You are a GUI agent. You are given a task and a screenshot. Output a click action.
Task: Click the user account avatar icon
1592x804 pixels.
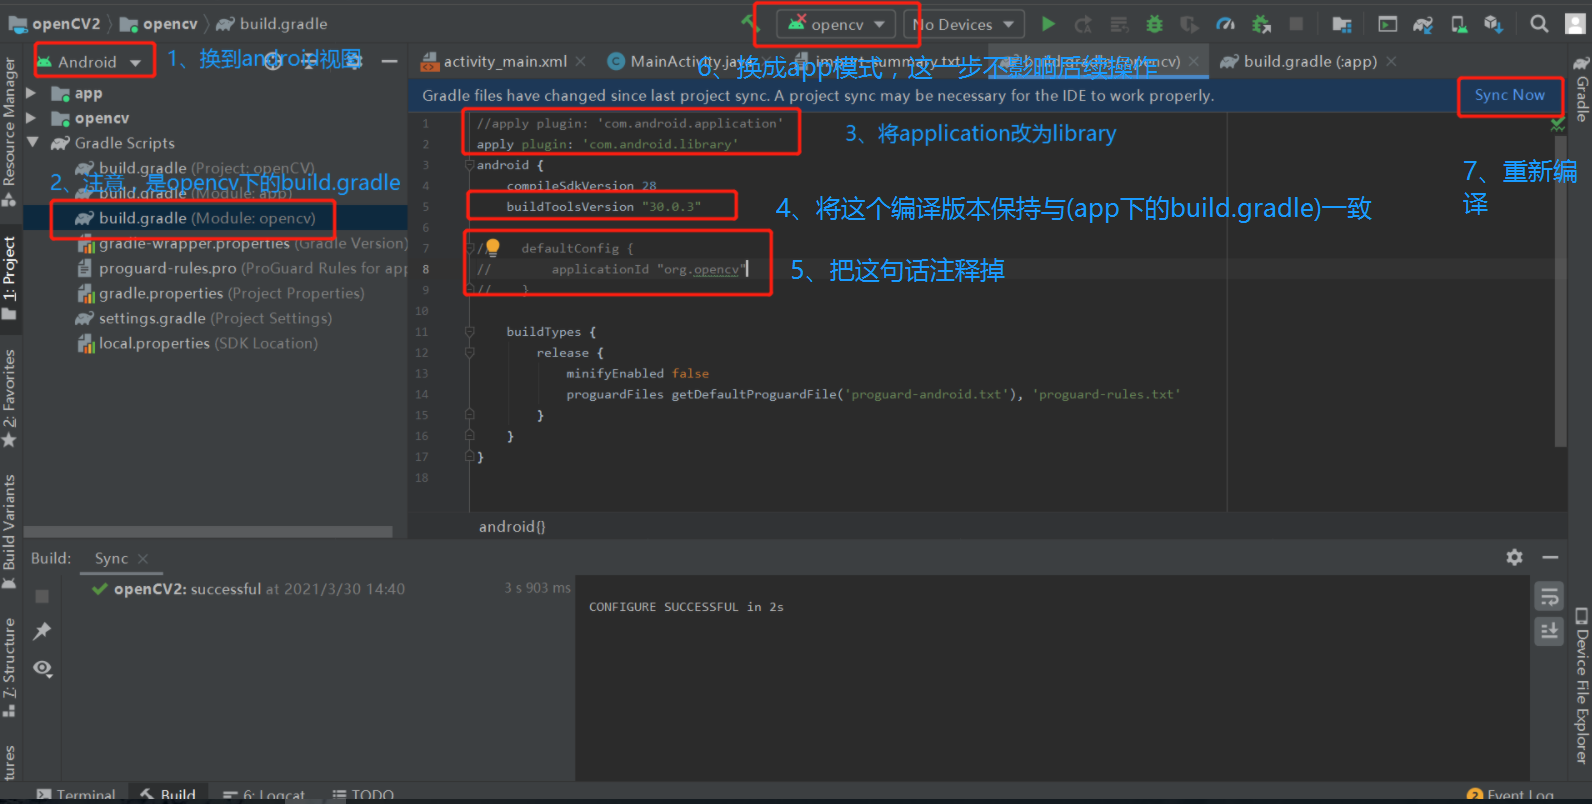tap(1575, 23)
